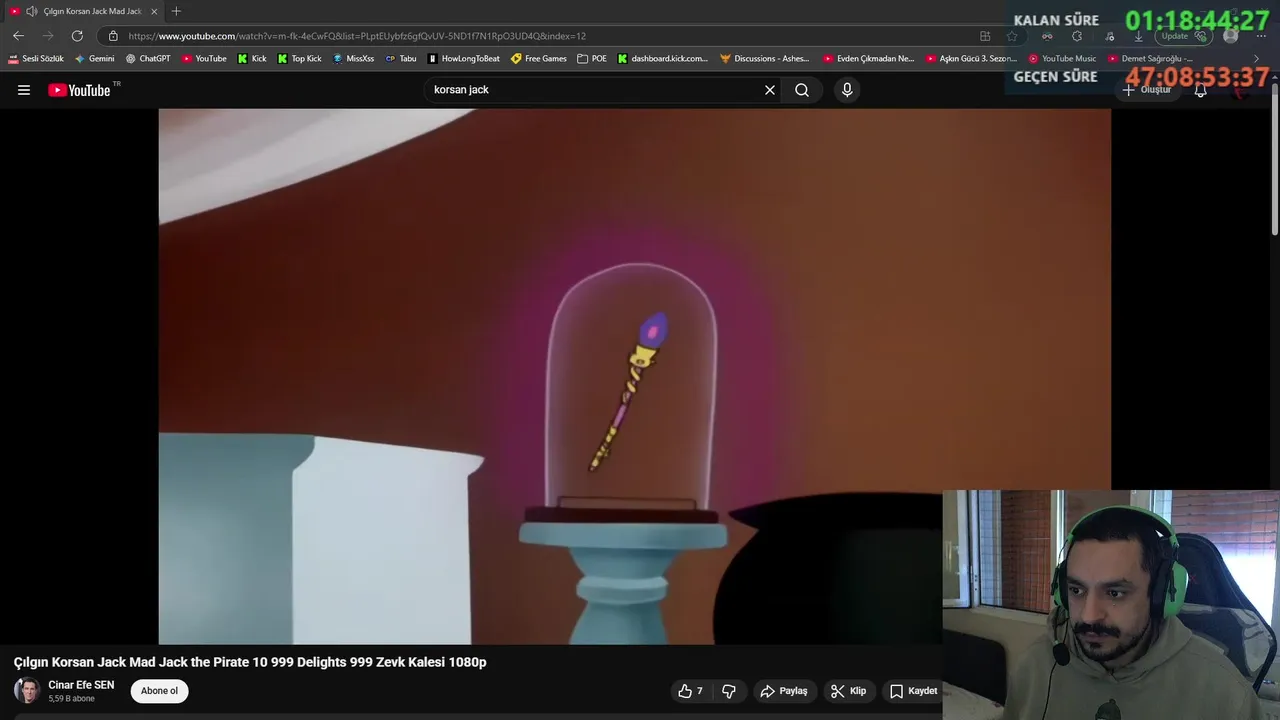
Task: Open the YouTube notifications bell
Action: point(1201,90)
